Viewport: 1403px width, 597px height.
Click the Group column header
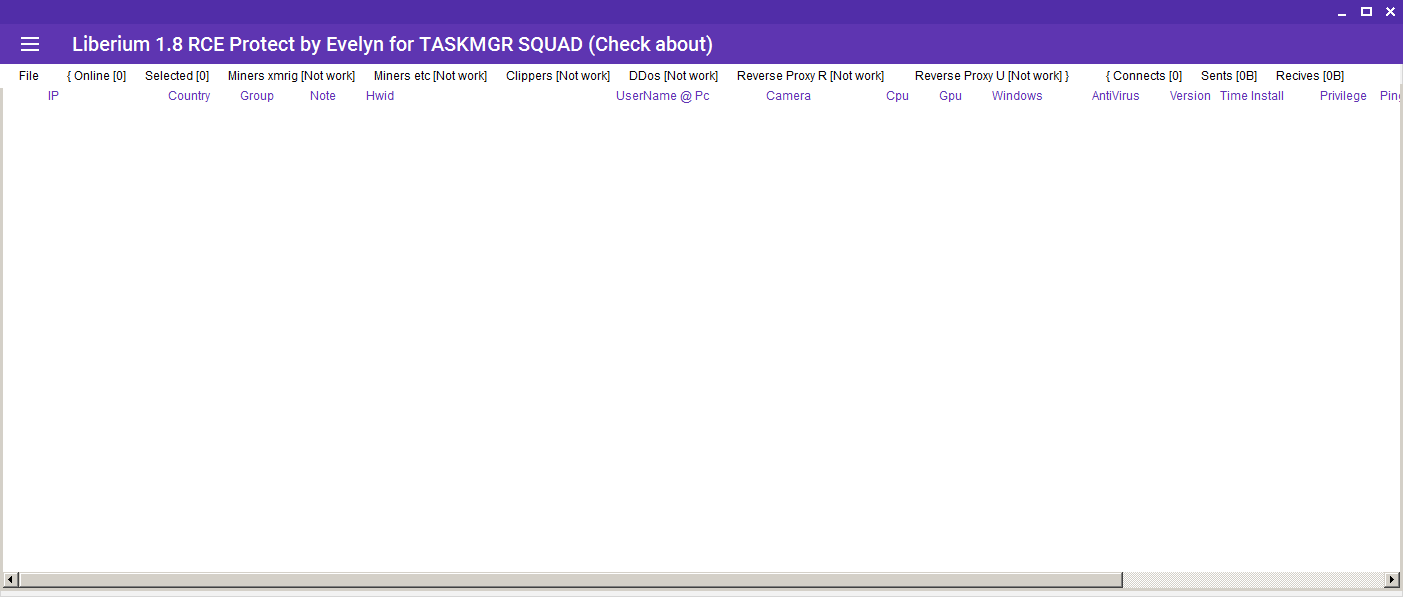pyautogui.click(x=257, y=96)
